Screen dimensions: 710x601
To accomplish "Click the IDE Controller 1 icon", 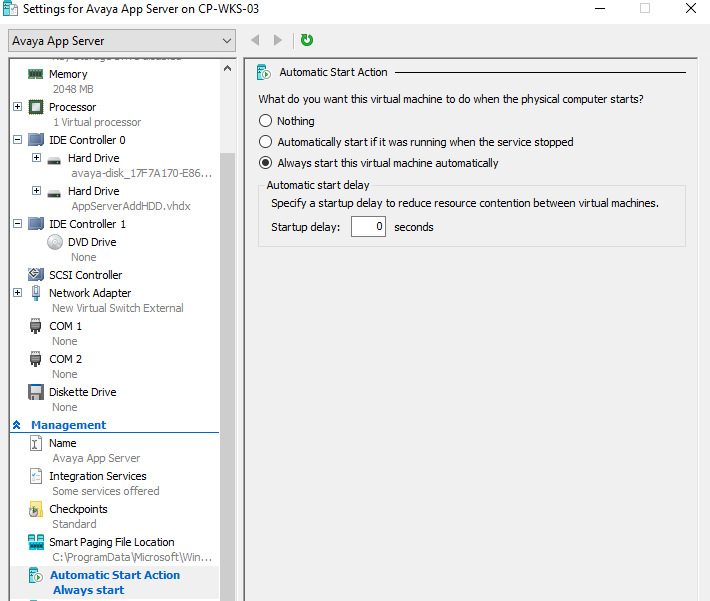I will click(36, 224).
